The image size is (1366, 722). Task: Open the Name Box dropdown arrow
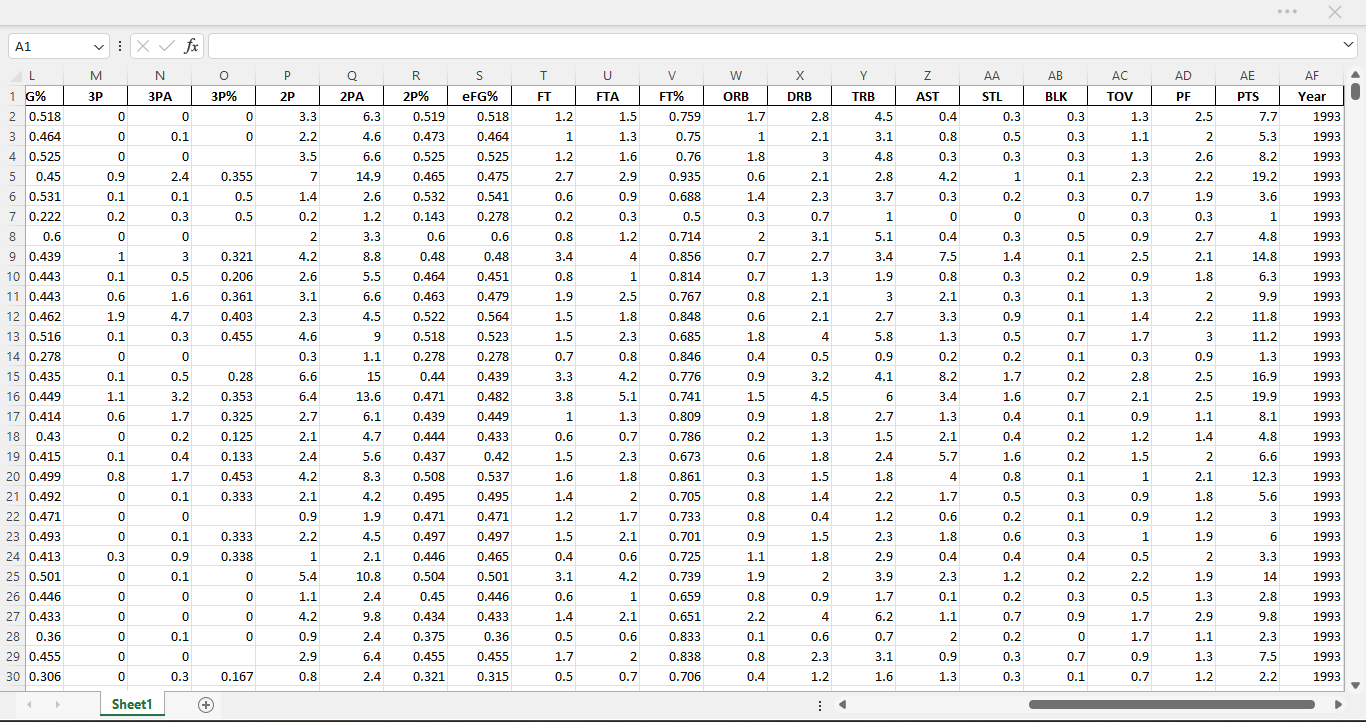click(99, 47)
